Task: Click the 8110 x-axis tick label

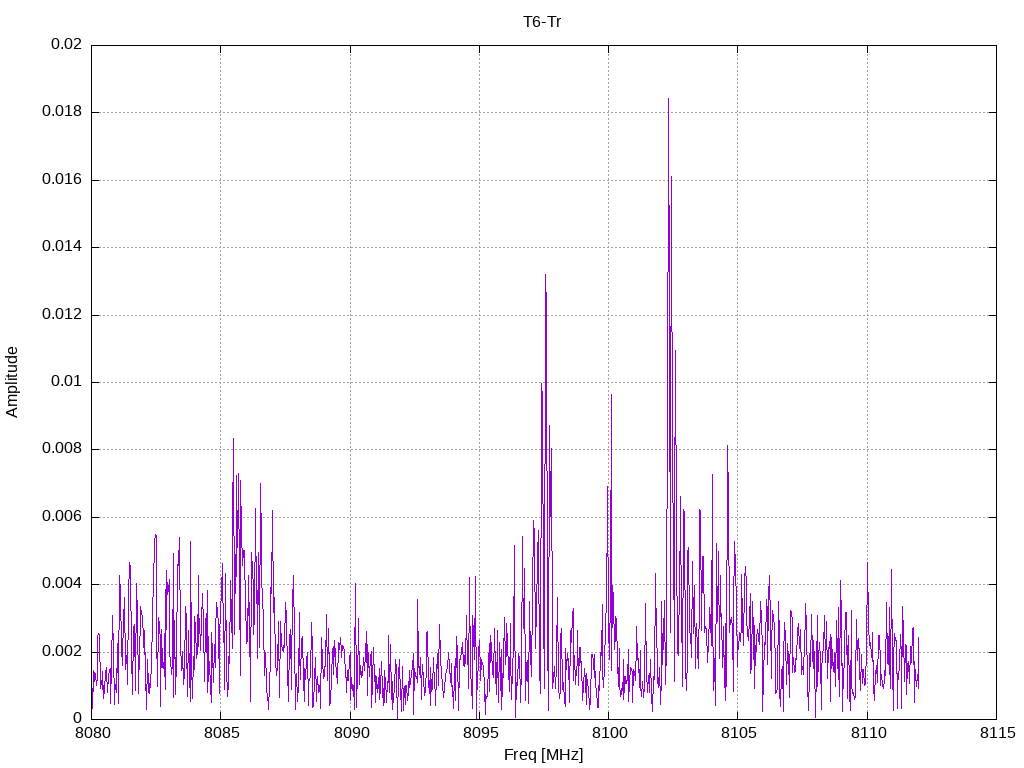Action: 869,733
